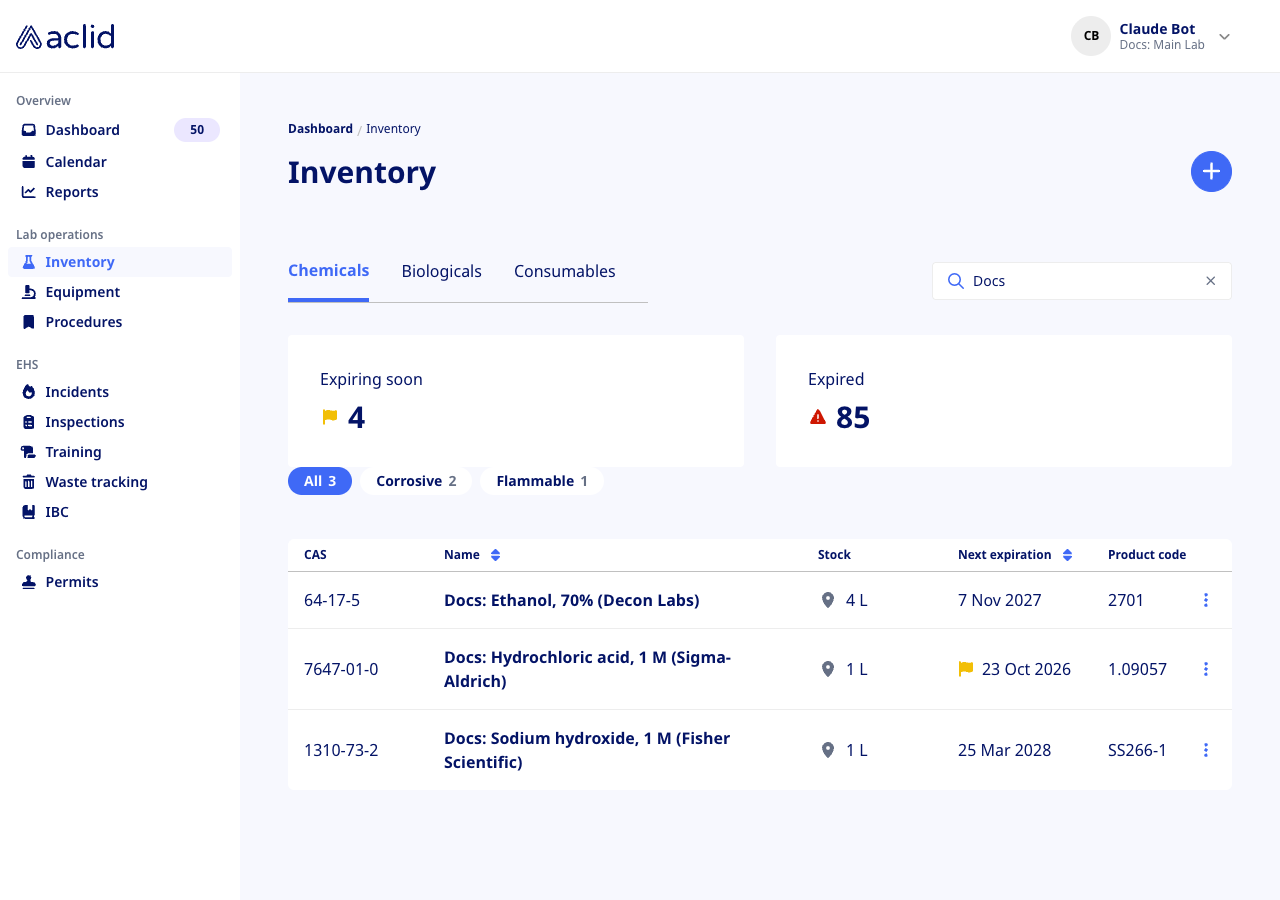The width and height of the screenshot is (1280, 900).
Task: Click into the Docs search field
Action: pyautogui.click(x=1082, y=281)
